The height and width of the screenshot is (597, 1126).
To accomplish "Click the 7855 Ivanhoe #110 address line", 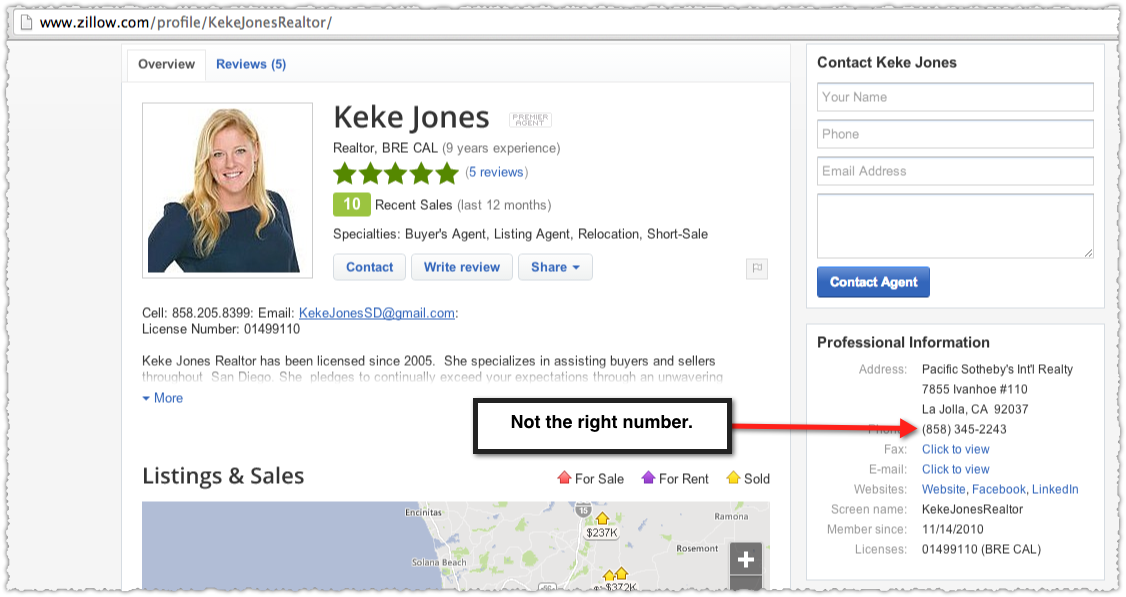I will [x=974, y=389].
